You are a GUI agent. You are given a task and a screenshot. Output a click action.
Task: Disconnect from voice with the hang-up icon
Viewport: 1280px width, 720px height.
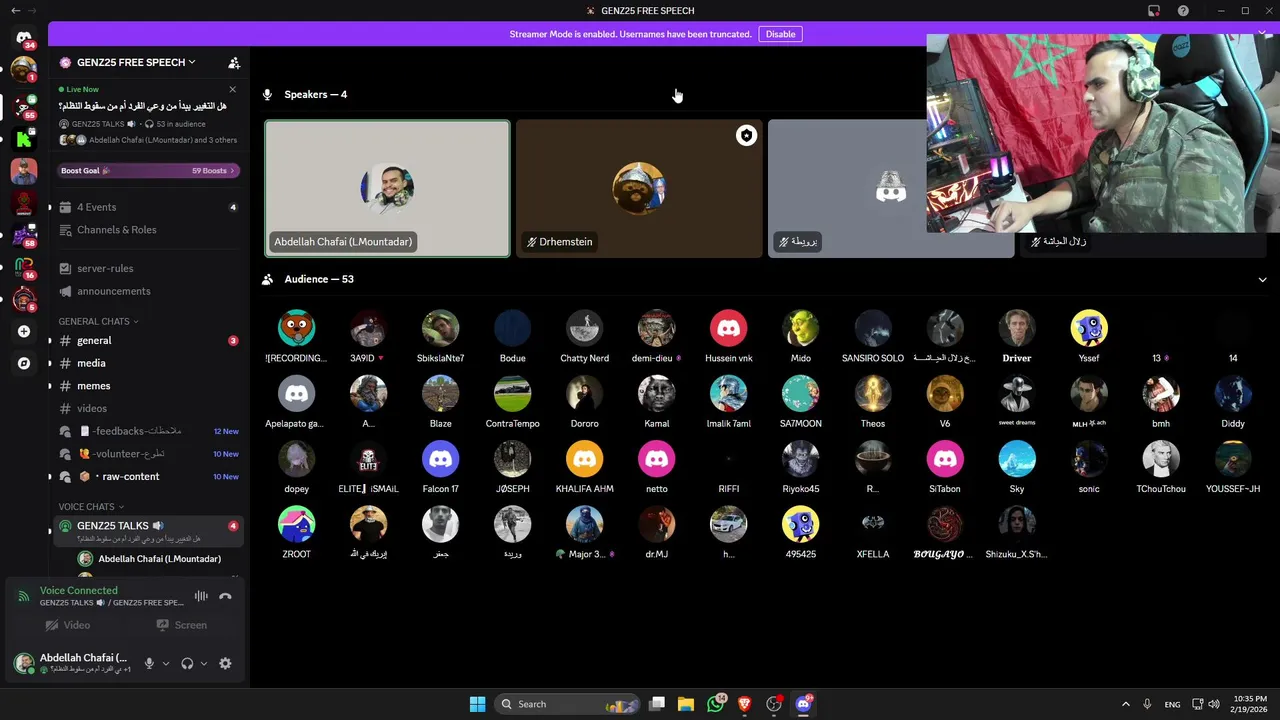[225, 596]
